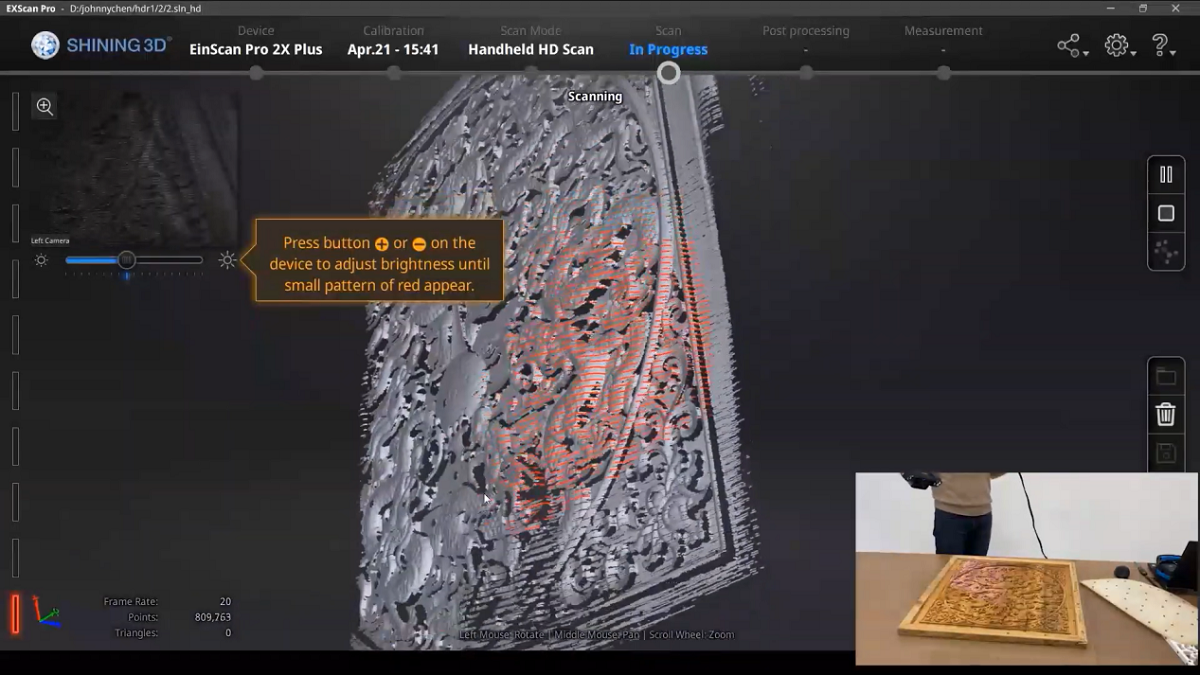The height and width of the screenshot is (675, 1200).
Task: Click the point cloud dots icon
Action: 1165,253
